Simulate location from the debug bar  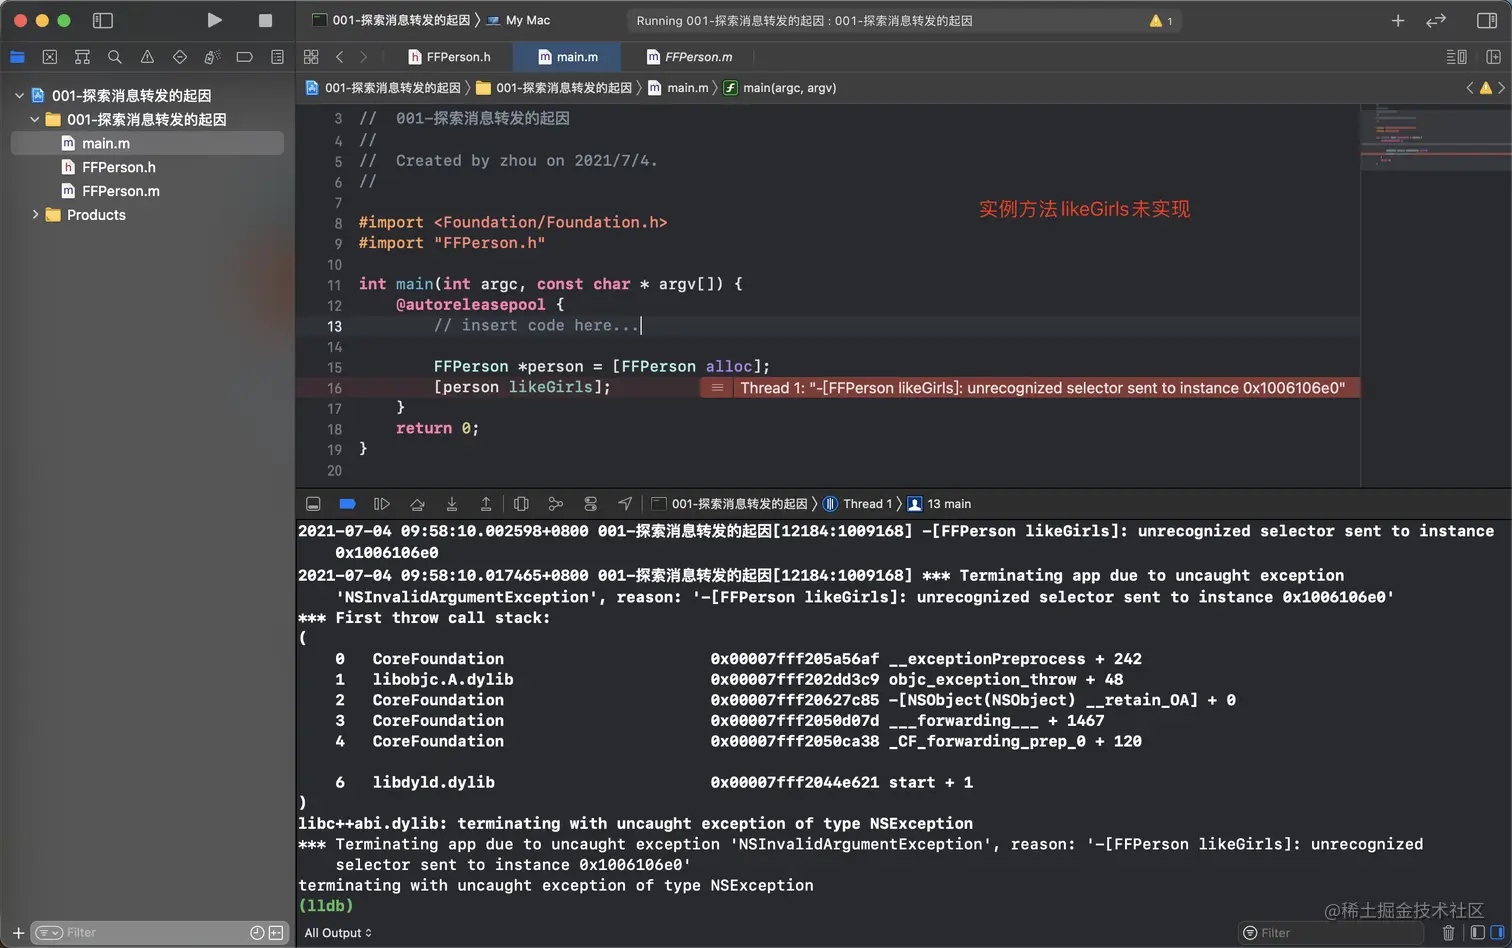pos(625,504)
